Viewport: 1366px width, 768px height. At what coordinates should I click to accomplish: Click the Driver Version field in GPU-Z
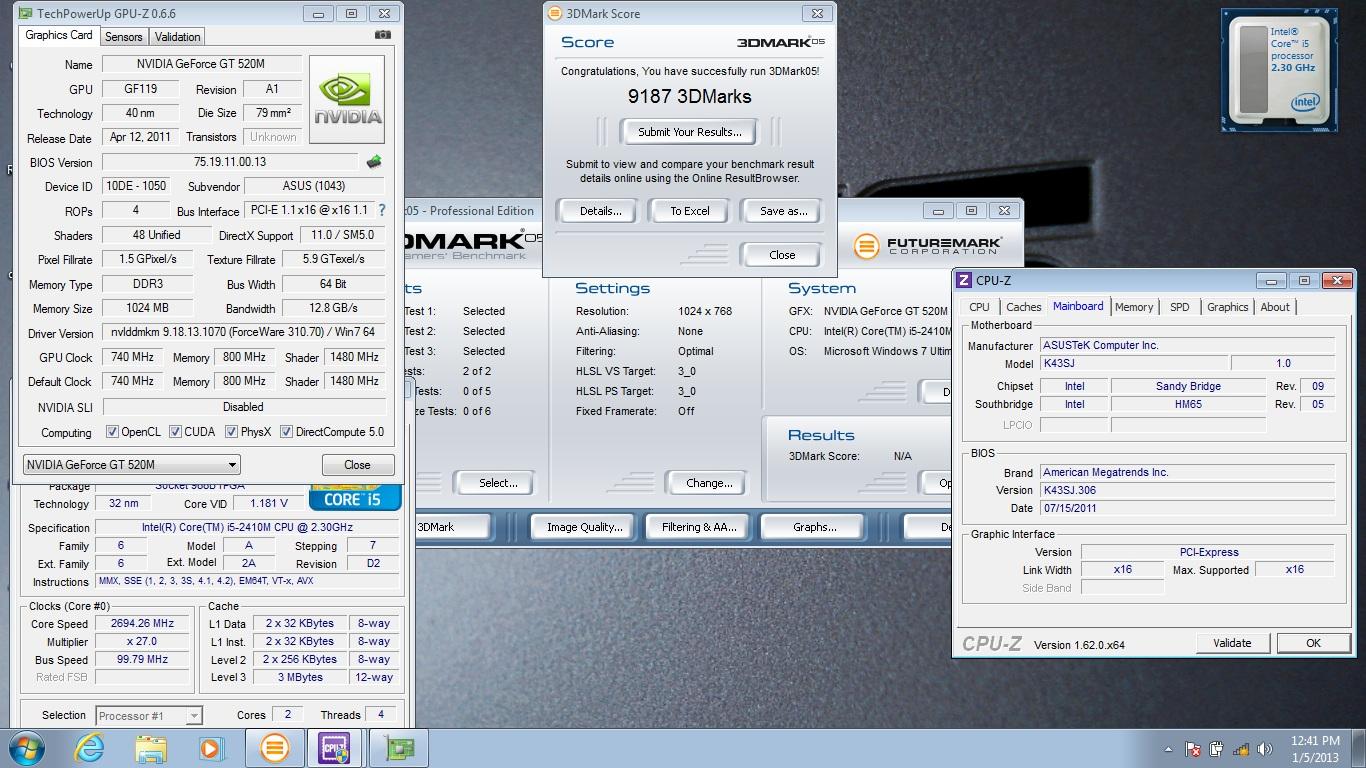[244, 333]
